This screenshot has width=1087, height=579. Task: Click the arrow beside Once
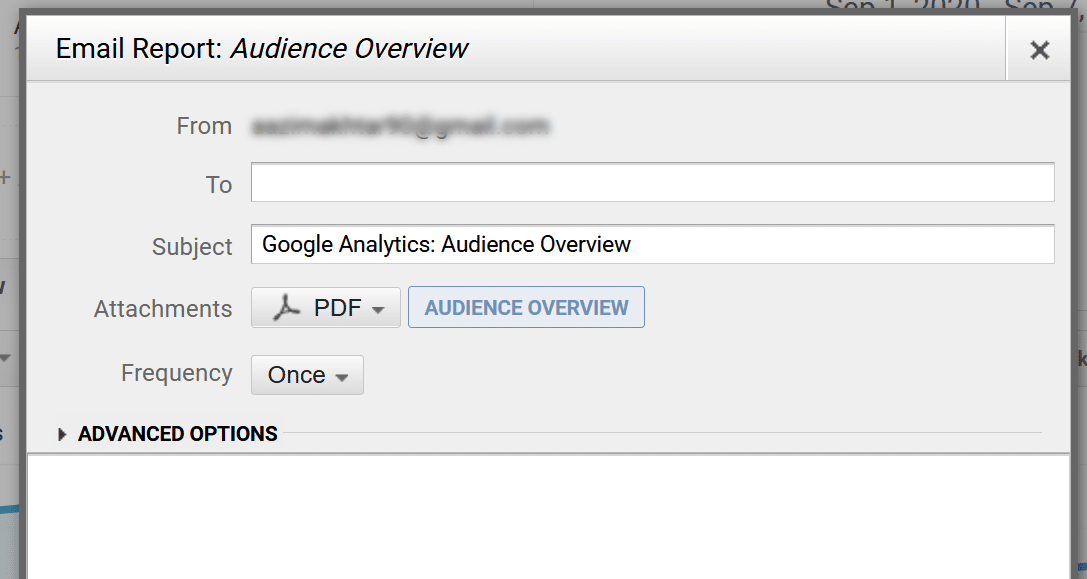[342, 378]
